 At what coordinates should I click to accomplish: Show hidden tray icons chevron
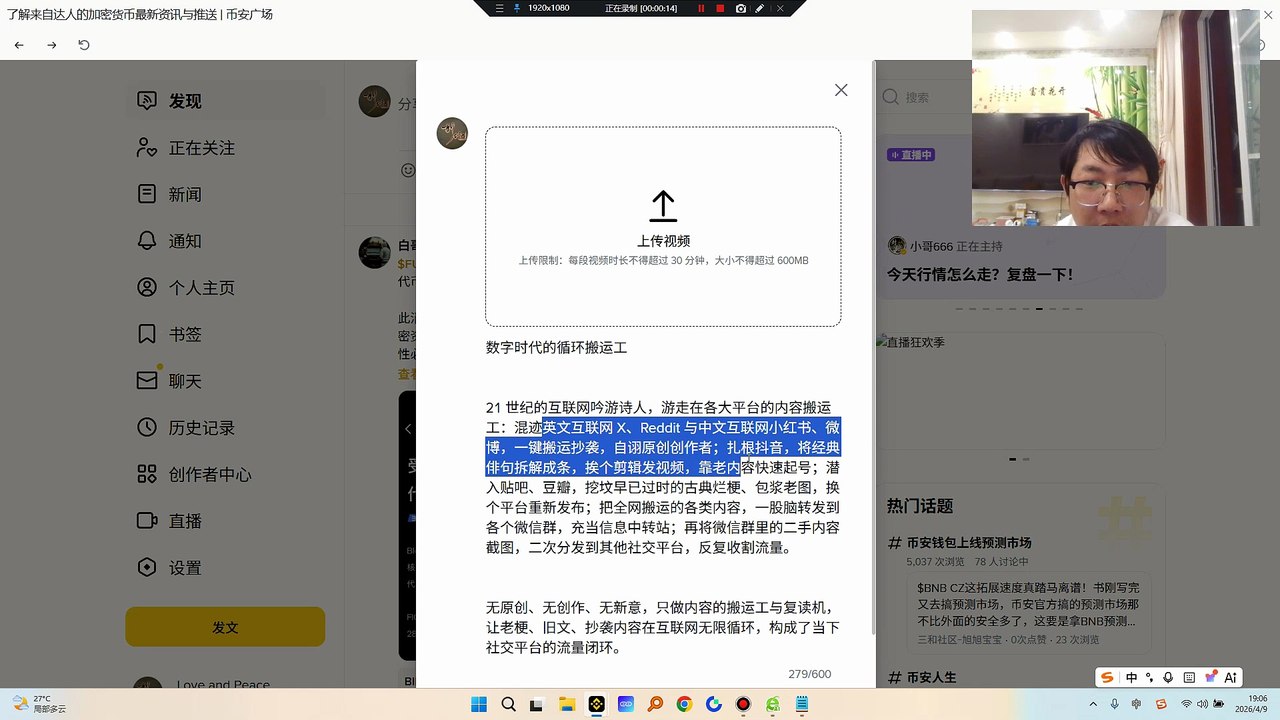click(1091, 704)
